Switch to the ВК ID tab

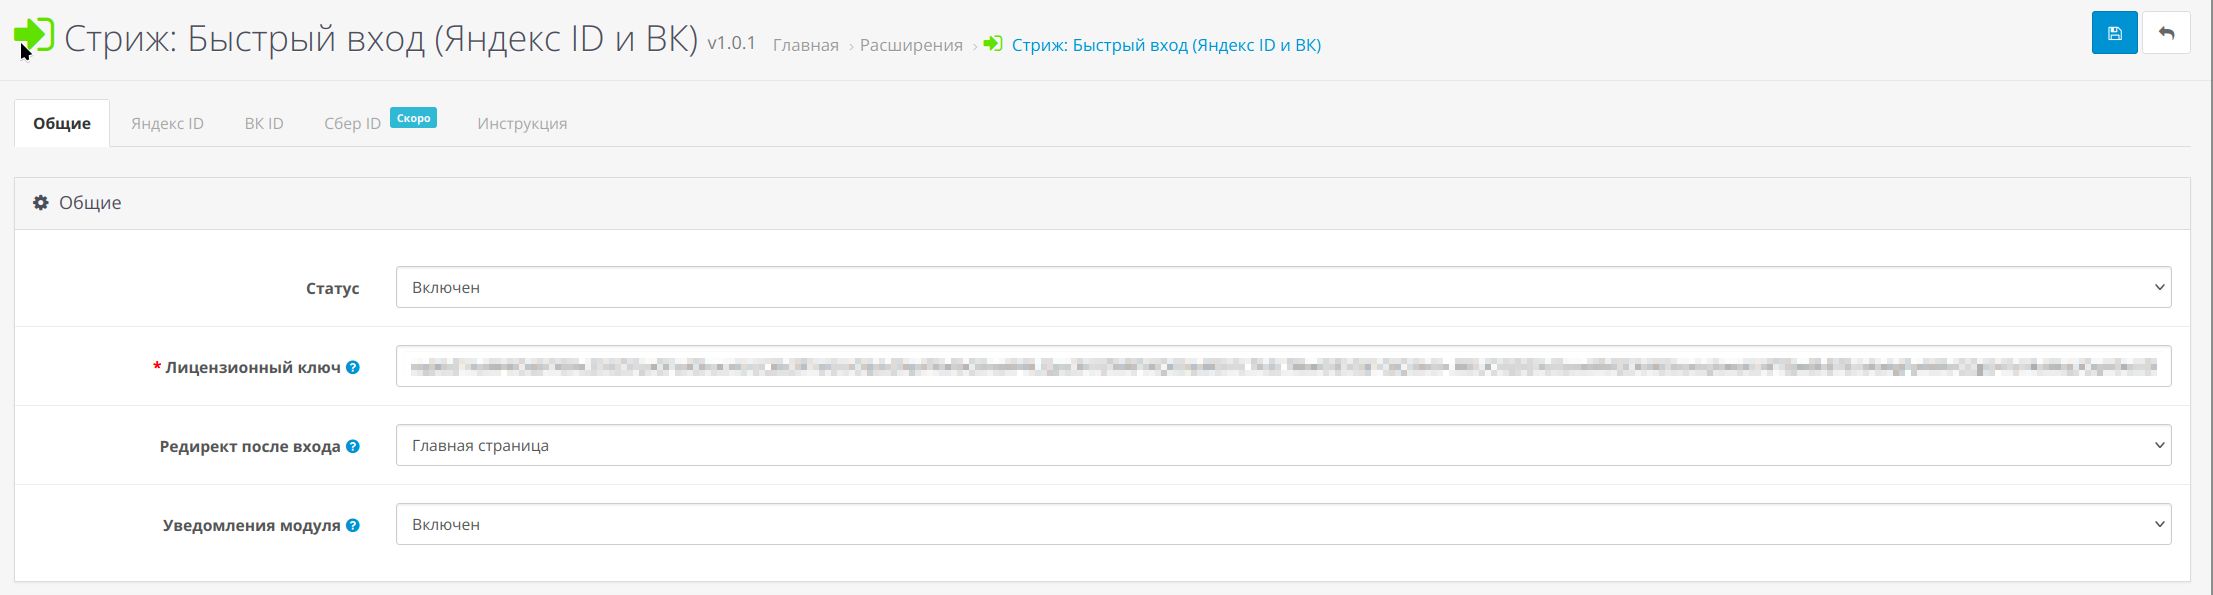(264, 123)
